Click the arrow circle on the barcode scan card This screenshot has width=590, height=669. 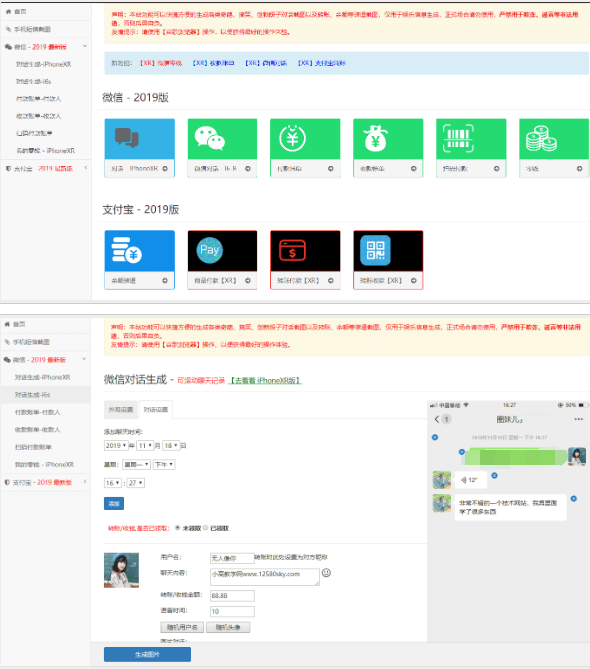coord(497,169)
